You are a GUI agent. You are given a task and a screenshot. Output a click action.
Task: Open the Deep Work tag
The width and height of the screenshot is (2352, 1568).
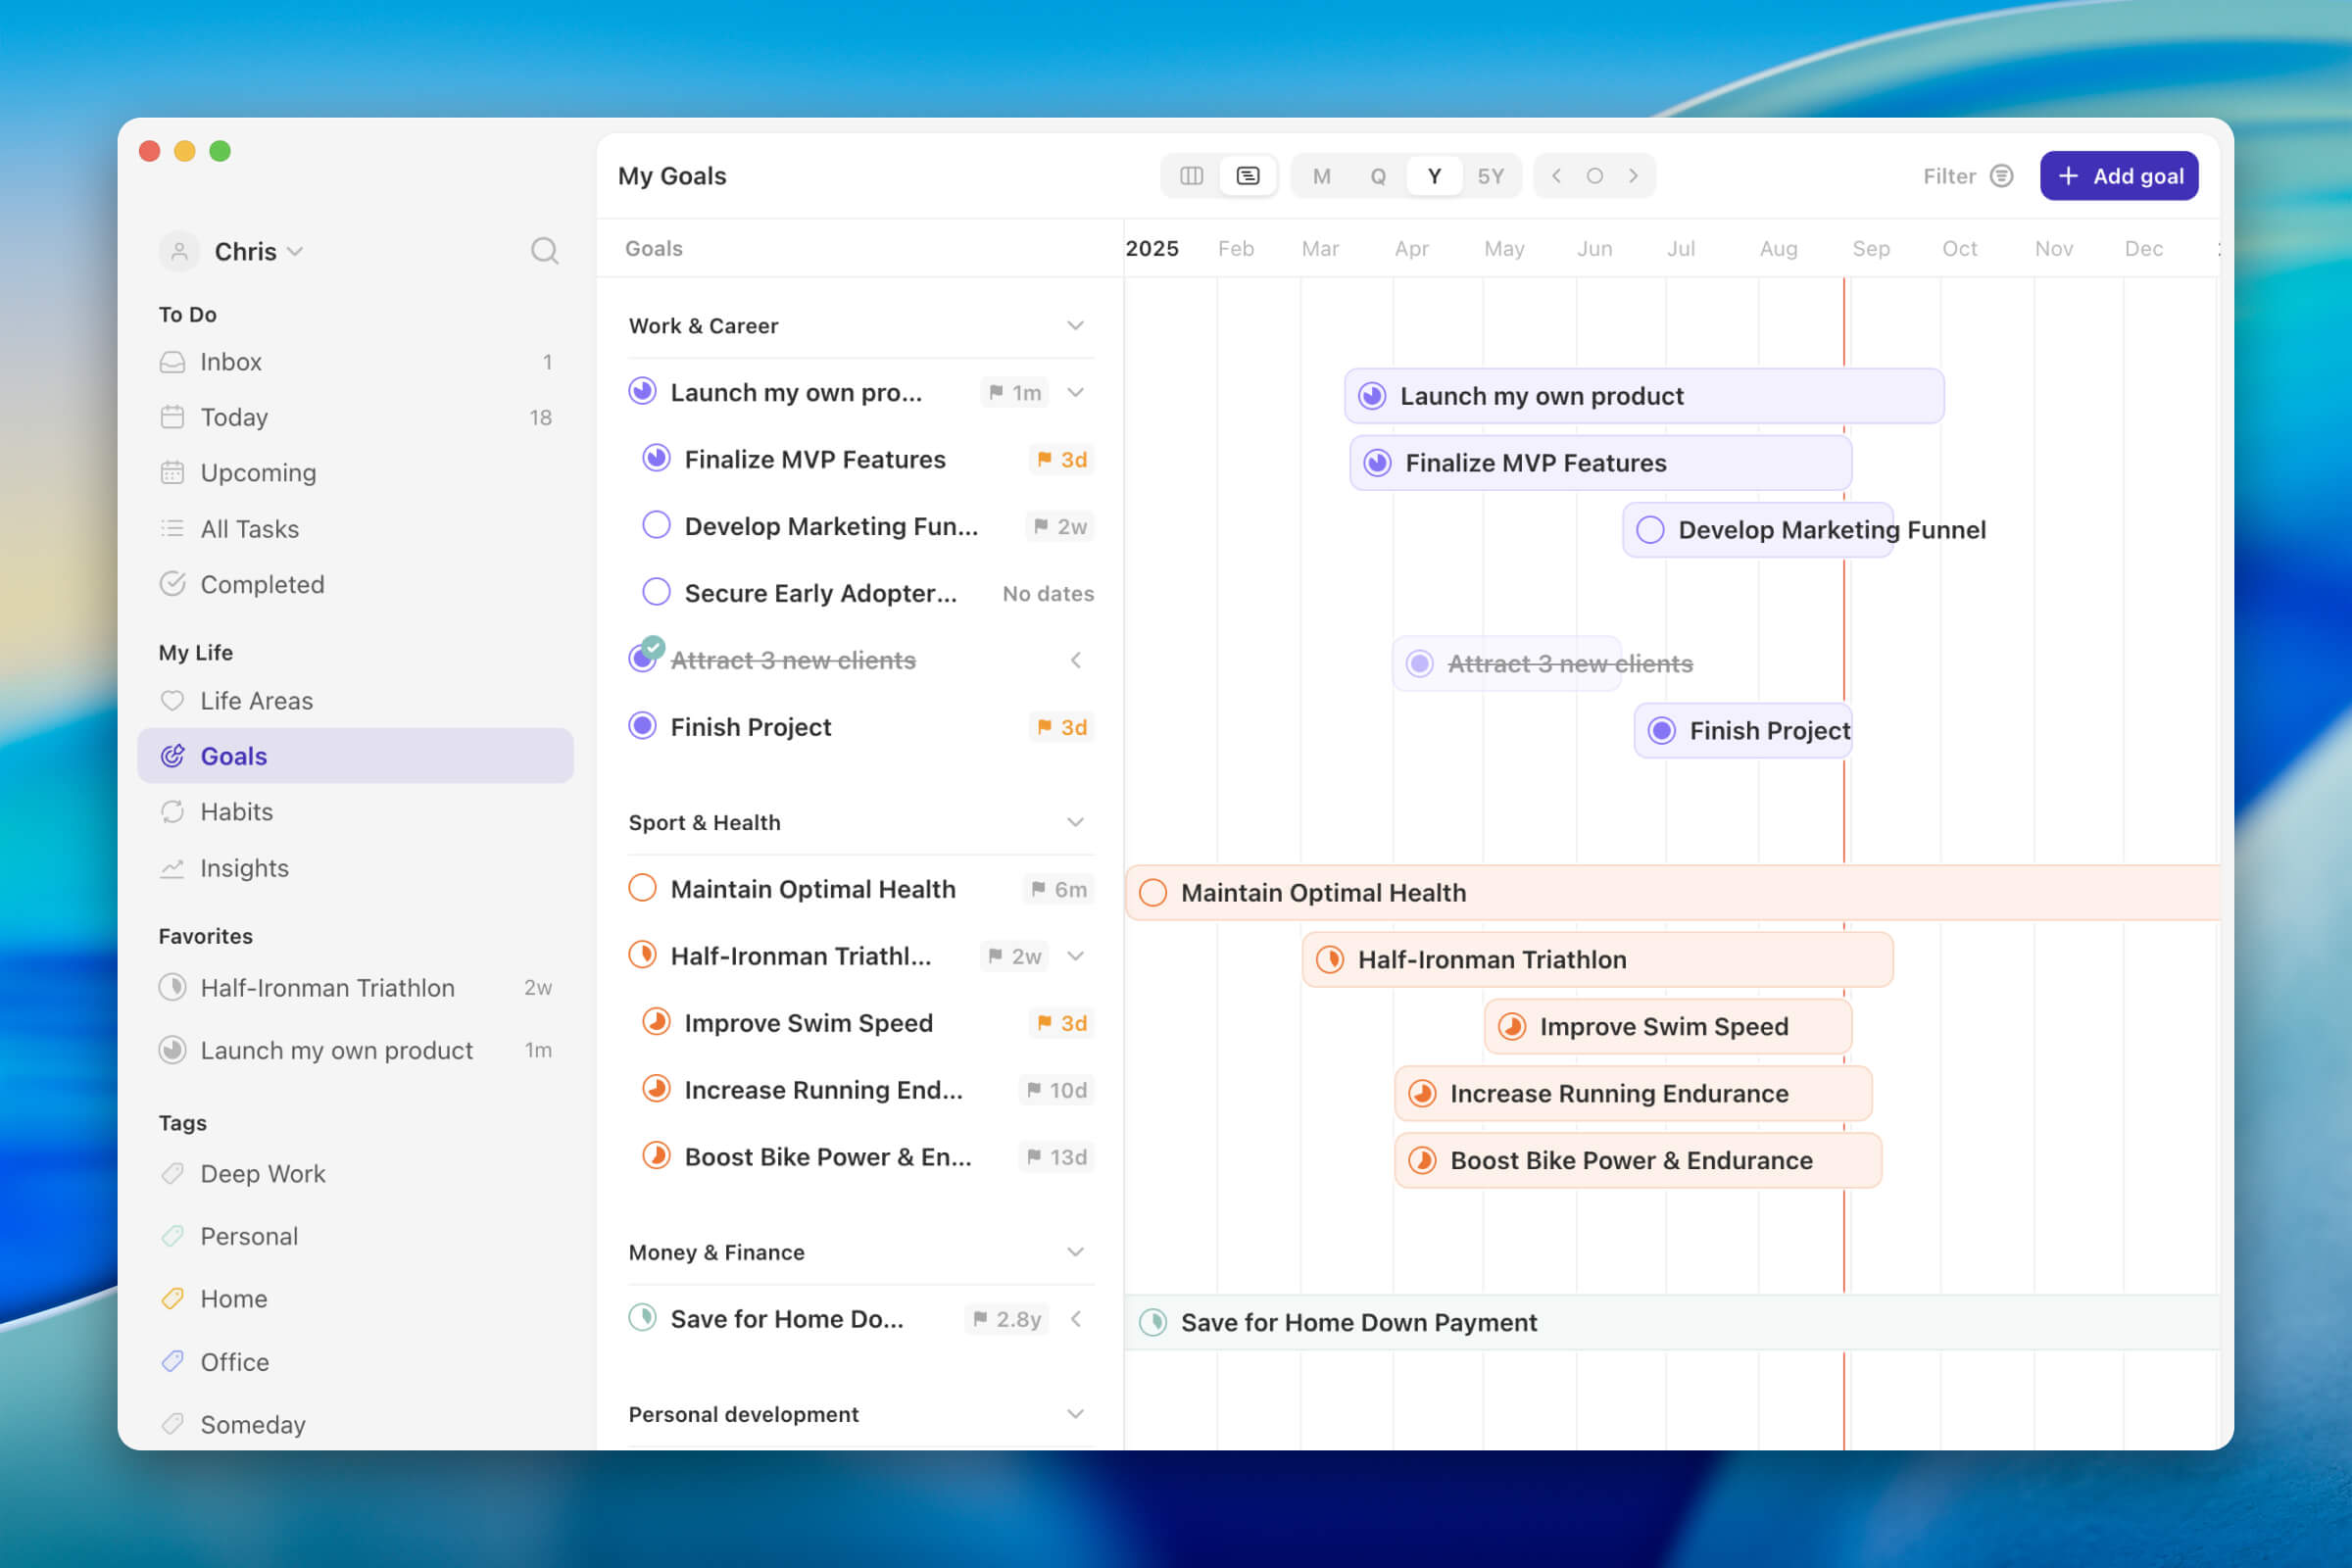pos(262,1173)
